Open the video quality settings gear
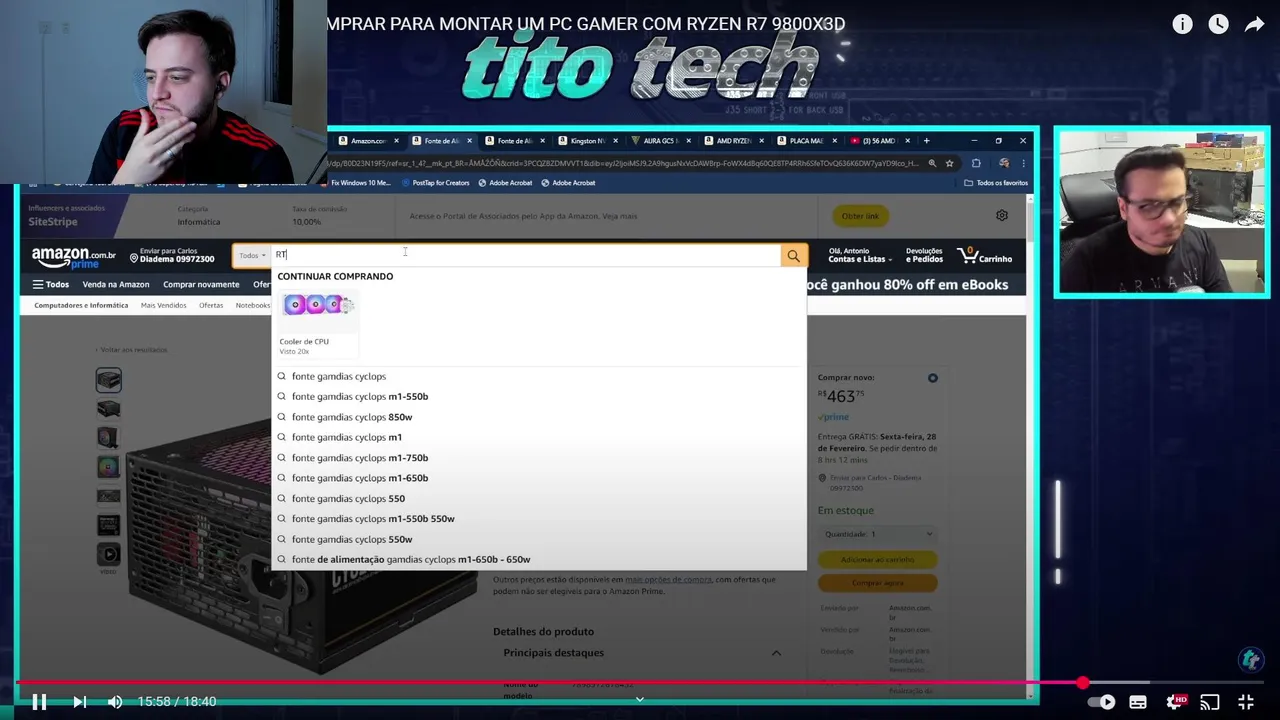 pos(1176,702)
